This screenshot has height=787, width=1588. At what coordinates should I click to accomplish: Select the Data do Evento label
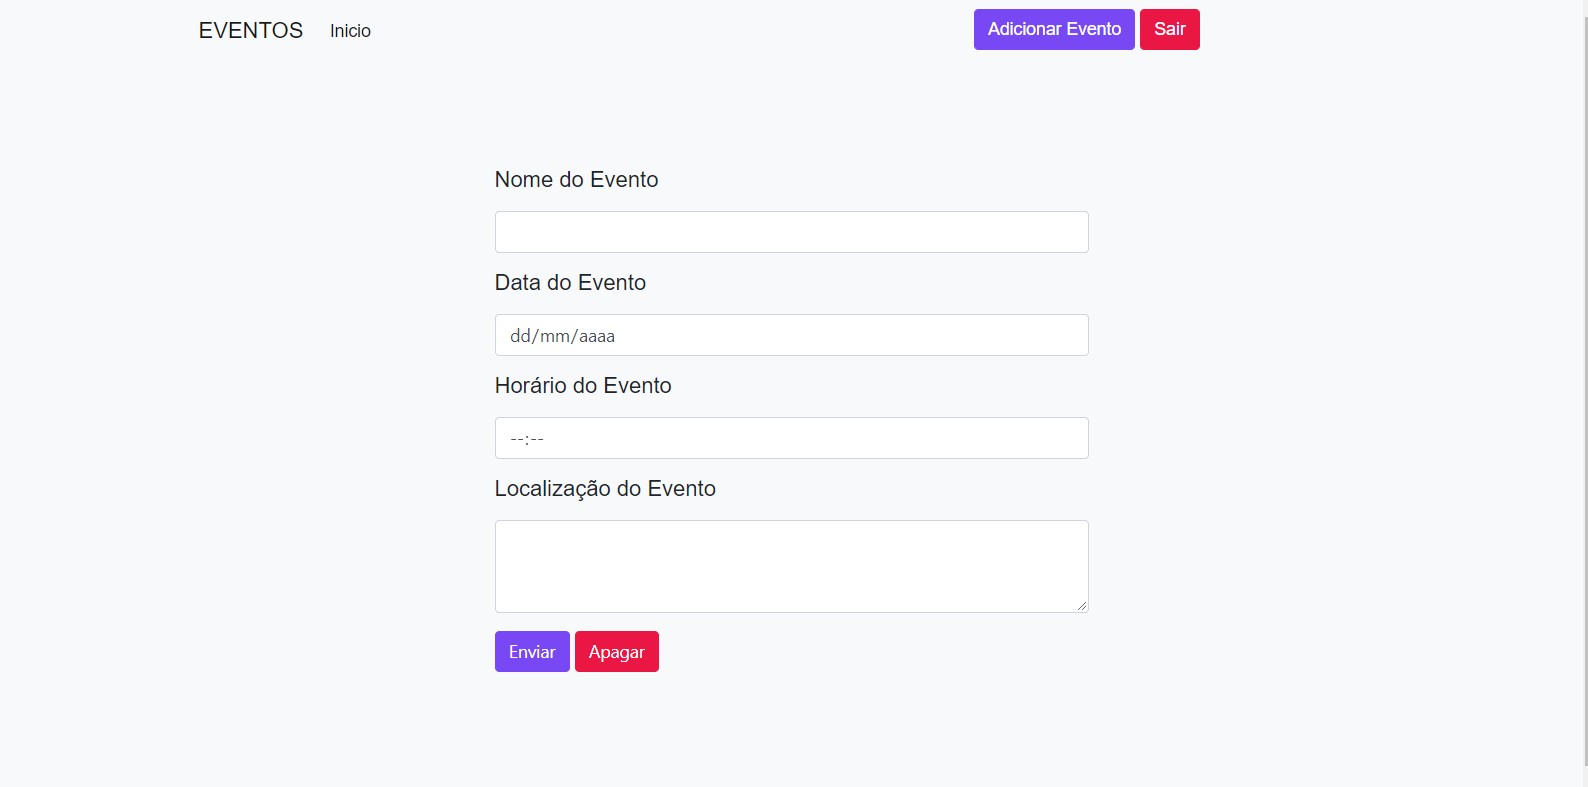pos(570,282)
